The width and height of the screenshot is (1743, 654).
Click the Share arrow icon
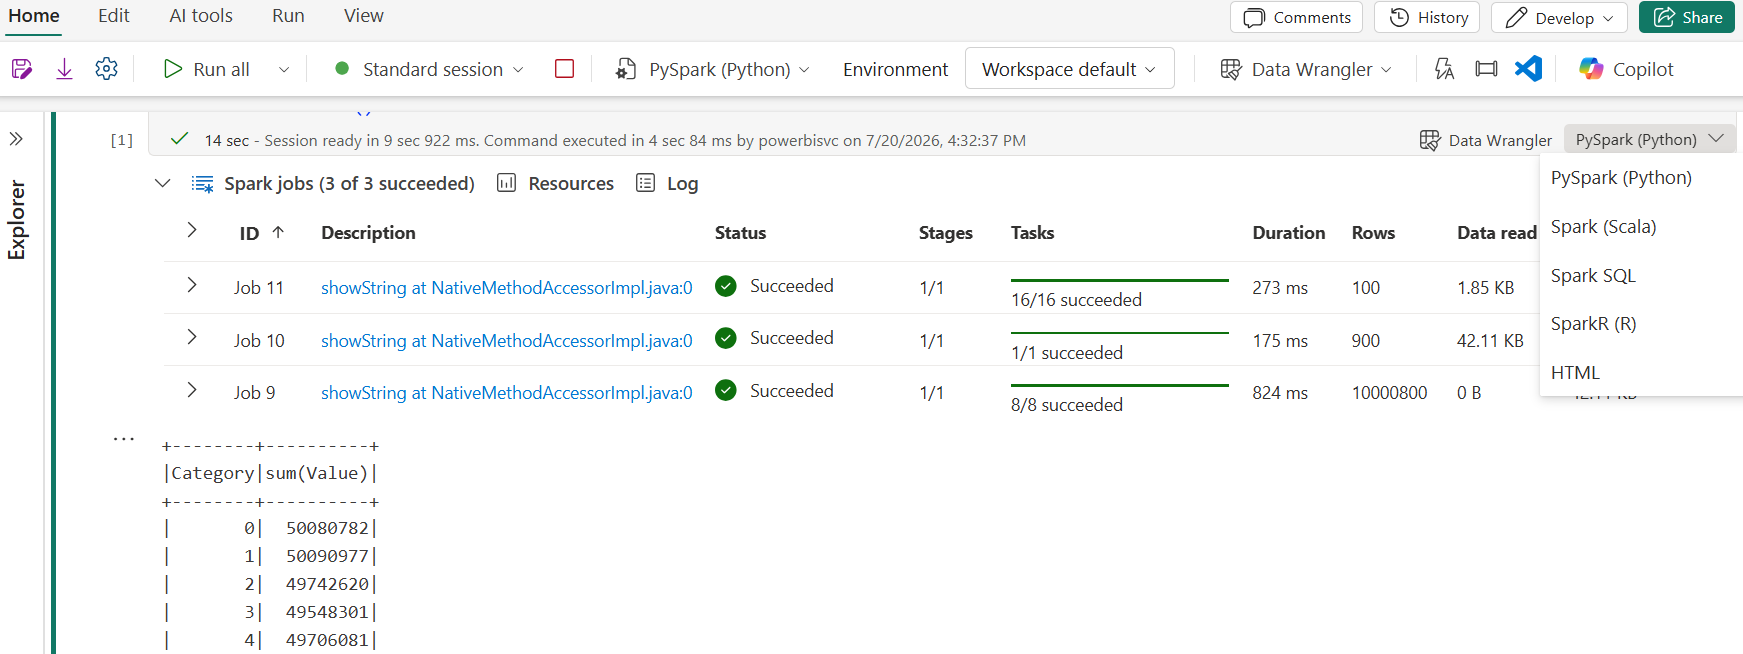point(1664,18)
